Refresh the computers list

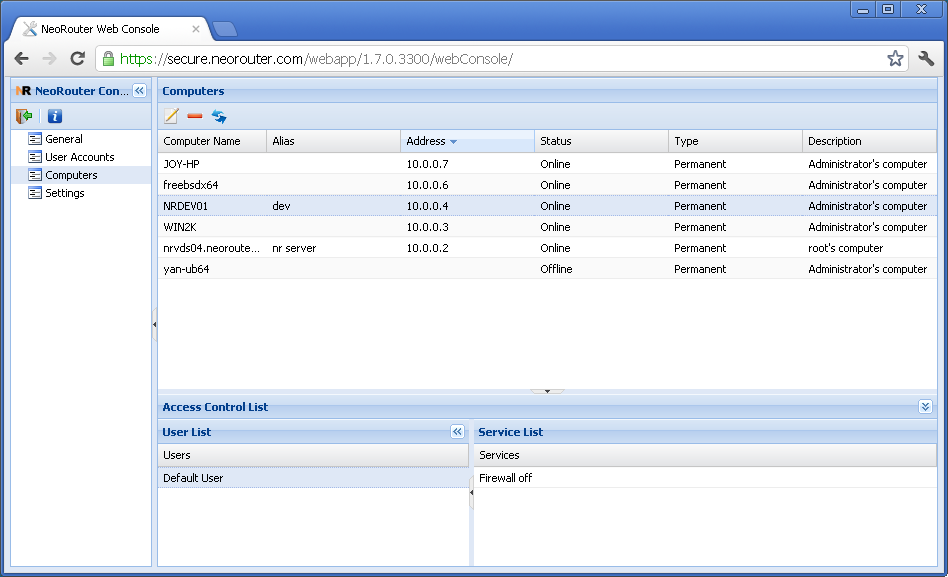219,117
